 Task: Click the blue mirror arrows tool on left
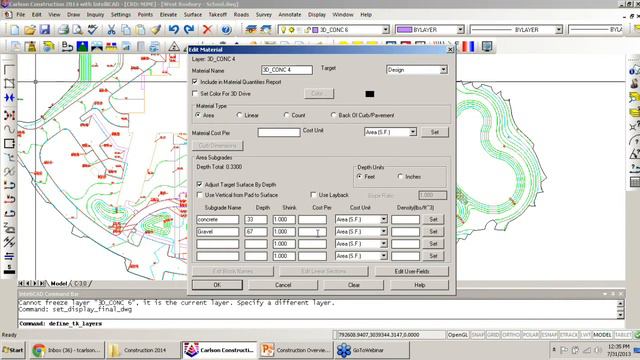[x=9, y=98]
